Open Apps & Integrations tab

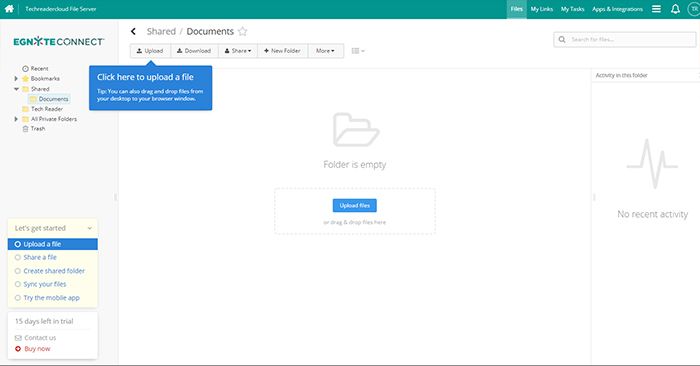pos(617,9)
